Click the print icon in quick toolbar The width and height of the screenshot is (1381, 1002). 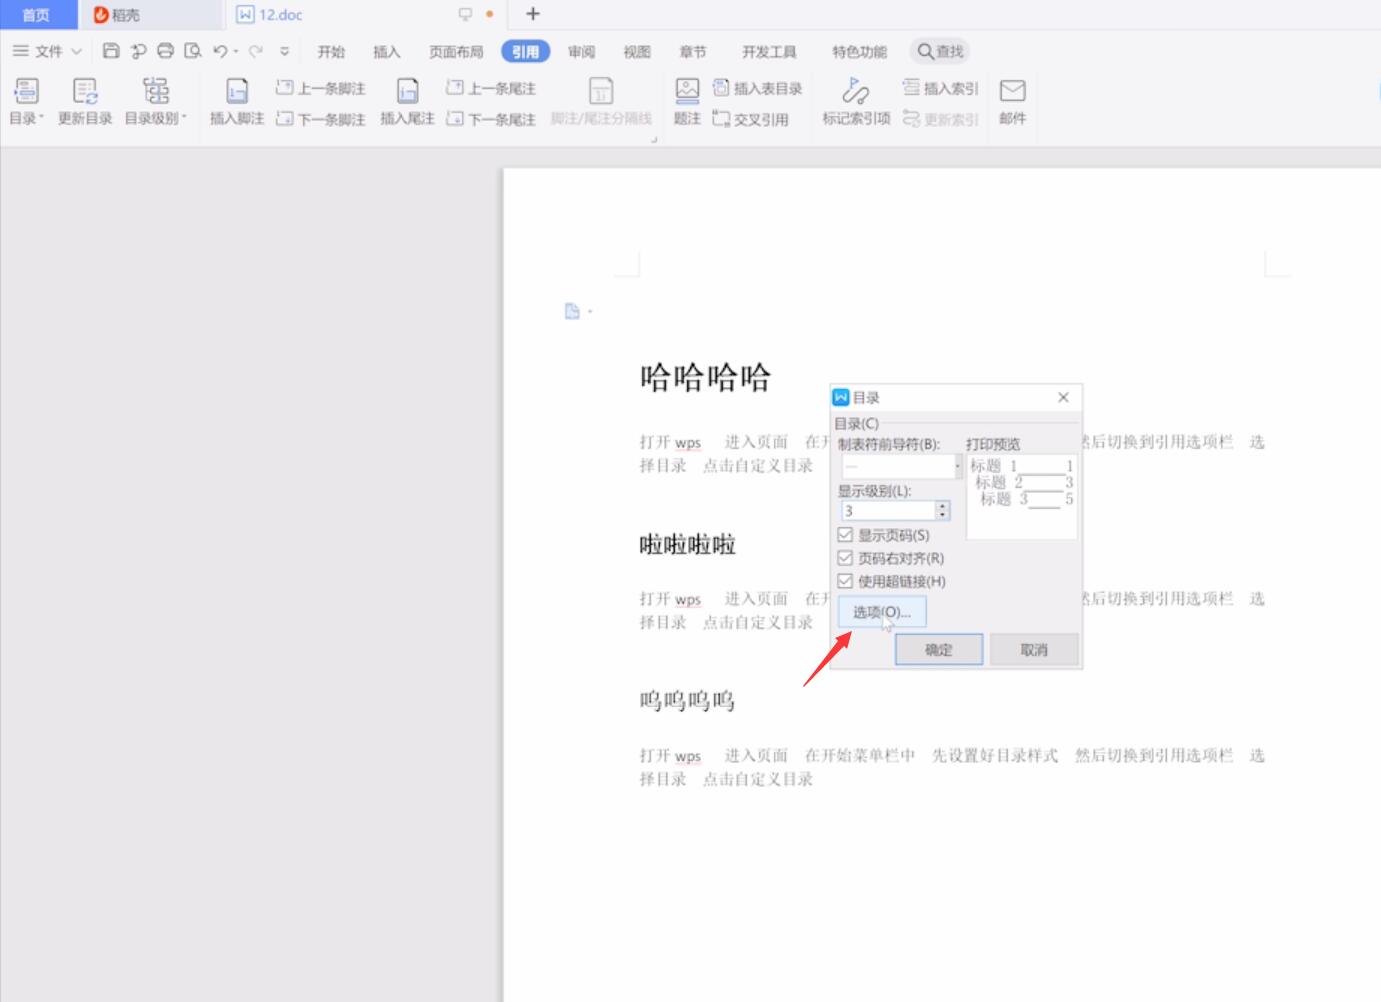tap(165, 51)
